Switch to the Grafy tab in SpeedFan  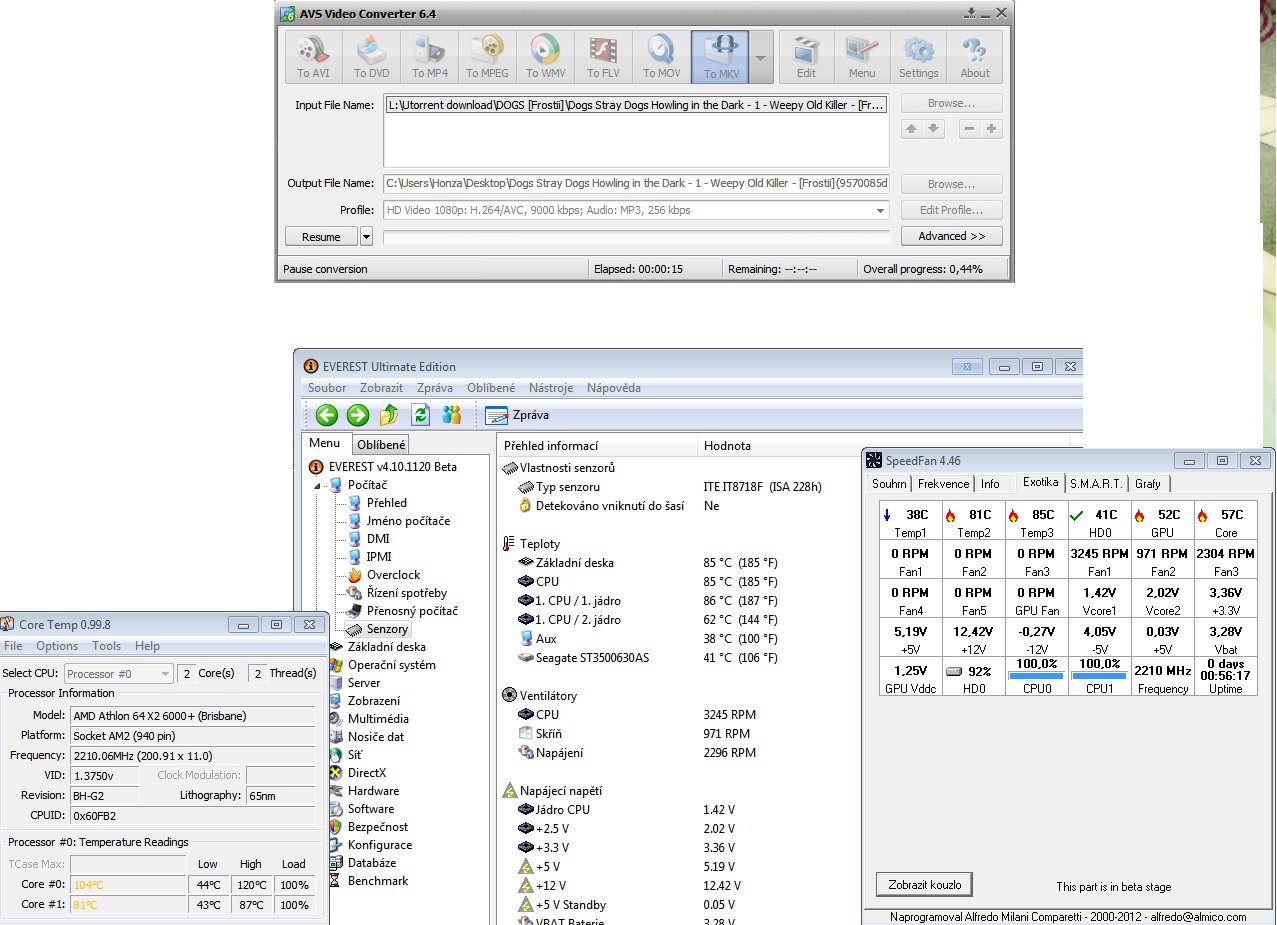[1148, 484]
